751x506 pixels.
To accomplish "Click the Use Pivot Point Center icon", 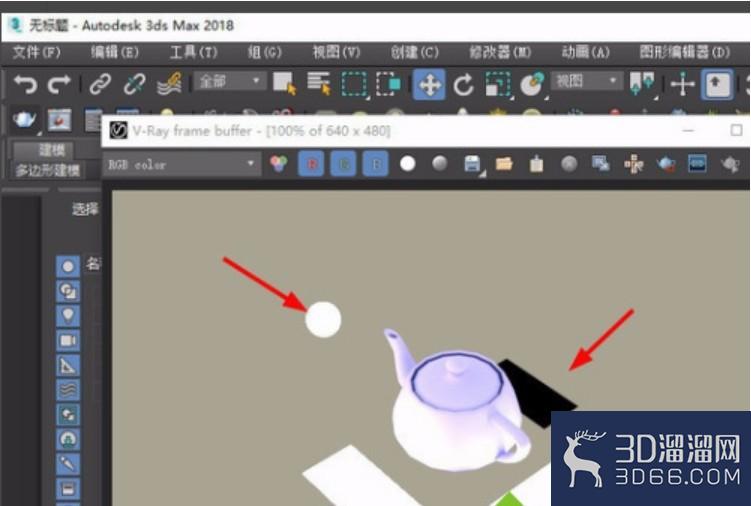I will coord(642,83).
